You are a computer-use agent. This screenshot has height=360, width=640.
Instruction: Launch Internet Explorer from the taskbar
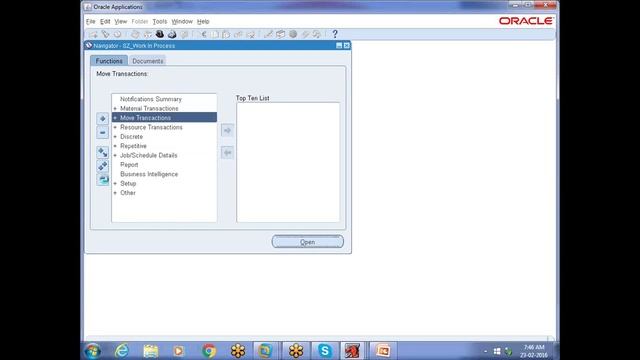point(122,351)
